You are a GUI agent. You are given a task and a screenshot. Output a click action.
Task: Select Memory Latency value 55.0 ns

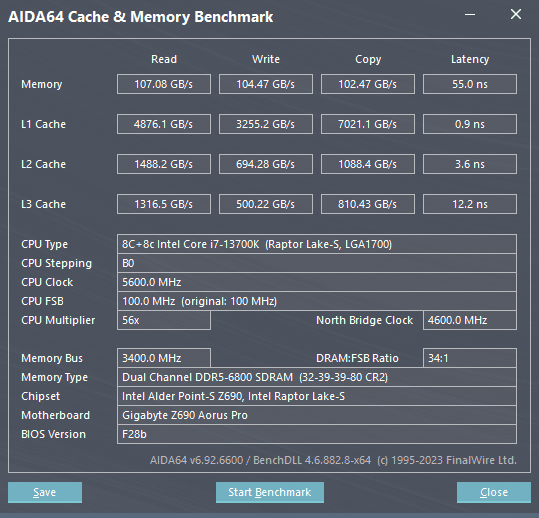click(470, 84)
